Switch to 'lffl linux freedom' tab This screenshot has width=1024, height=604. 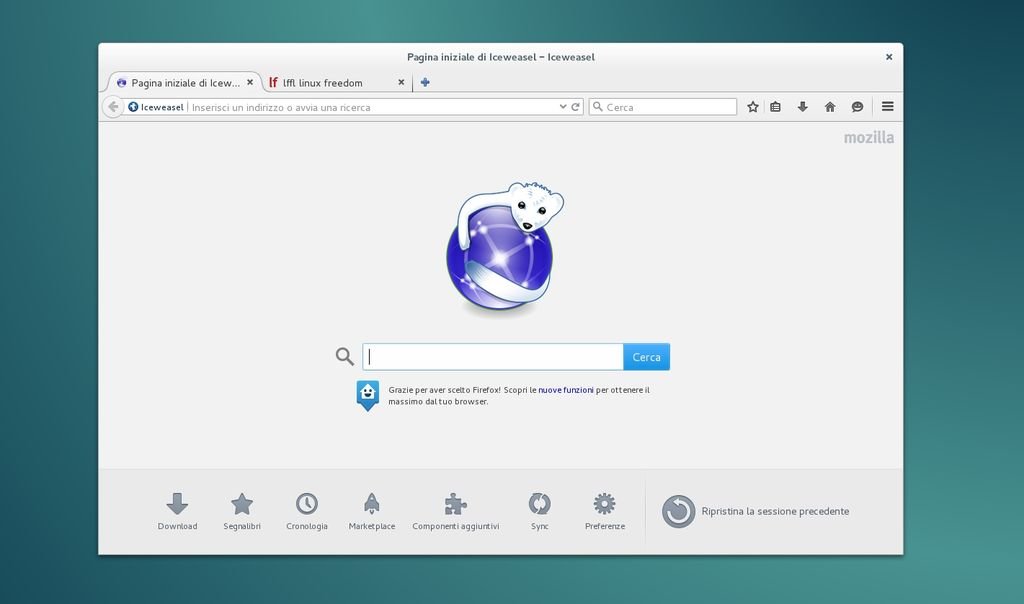tap(337, 82)
